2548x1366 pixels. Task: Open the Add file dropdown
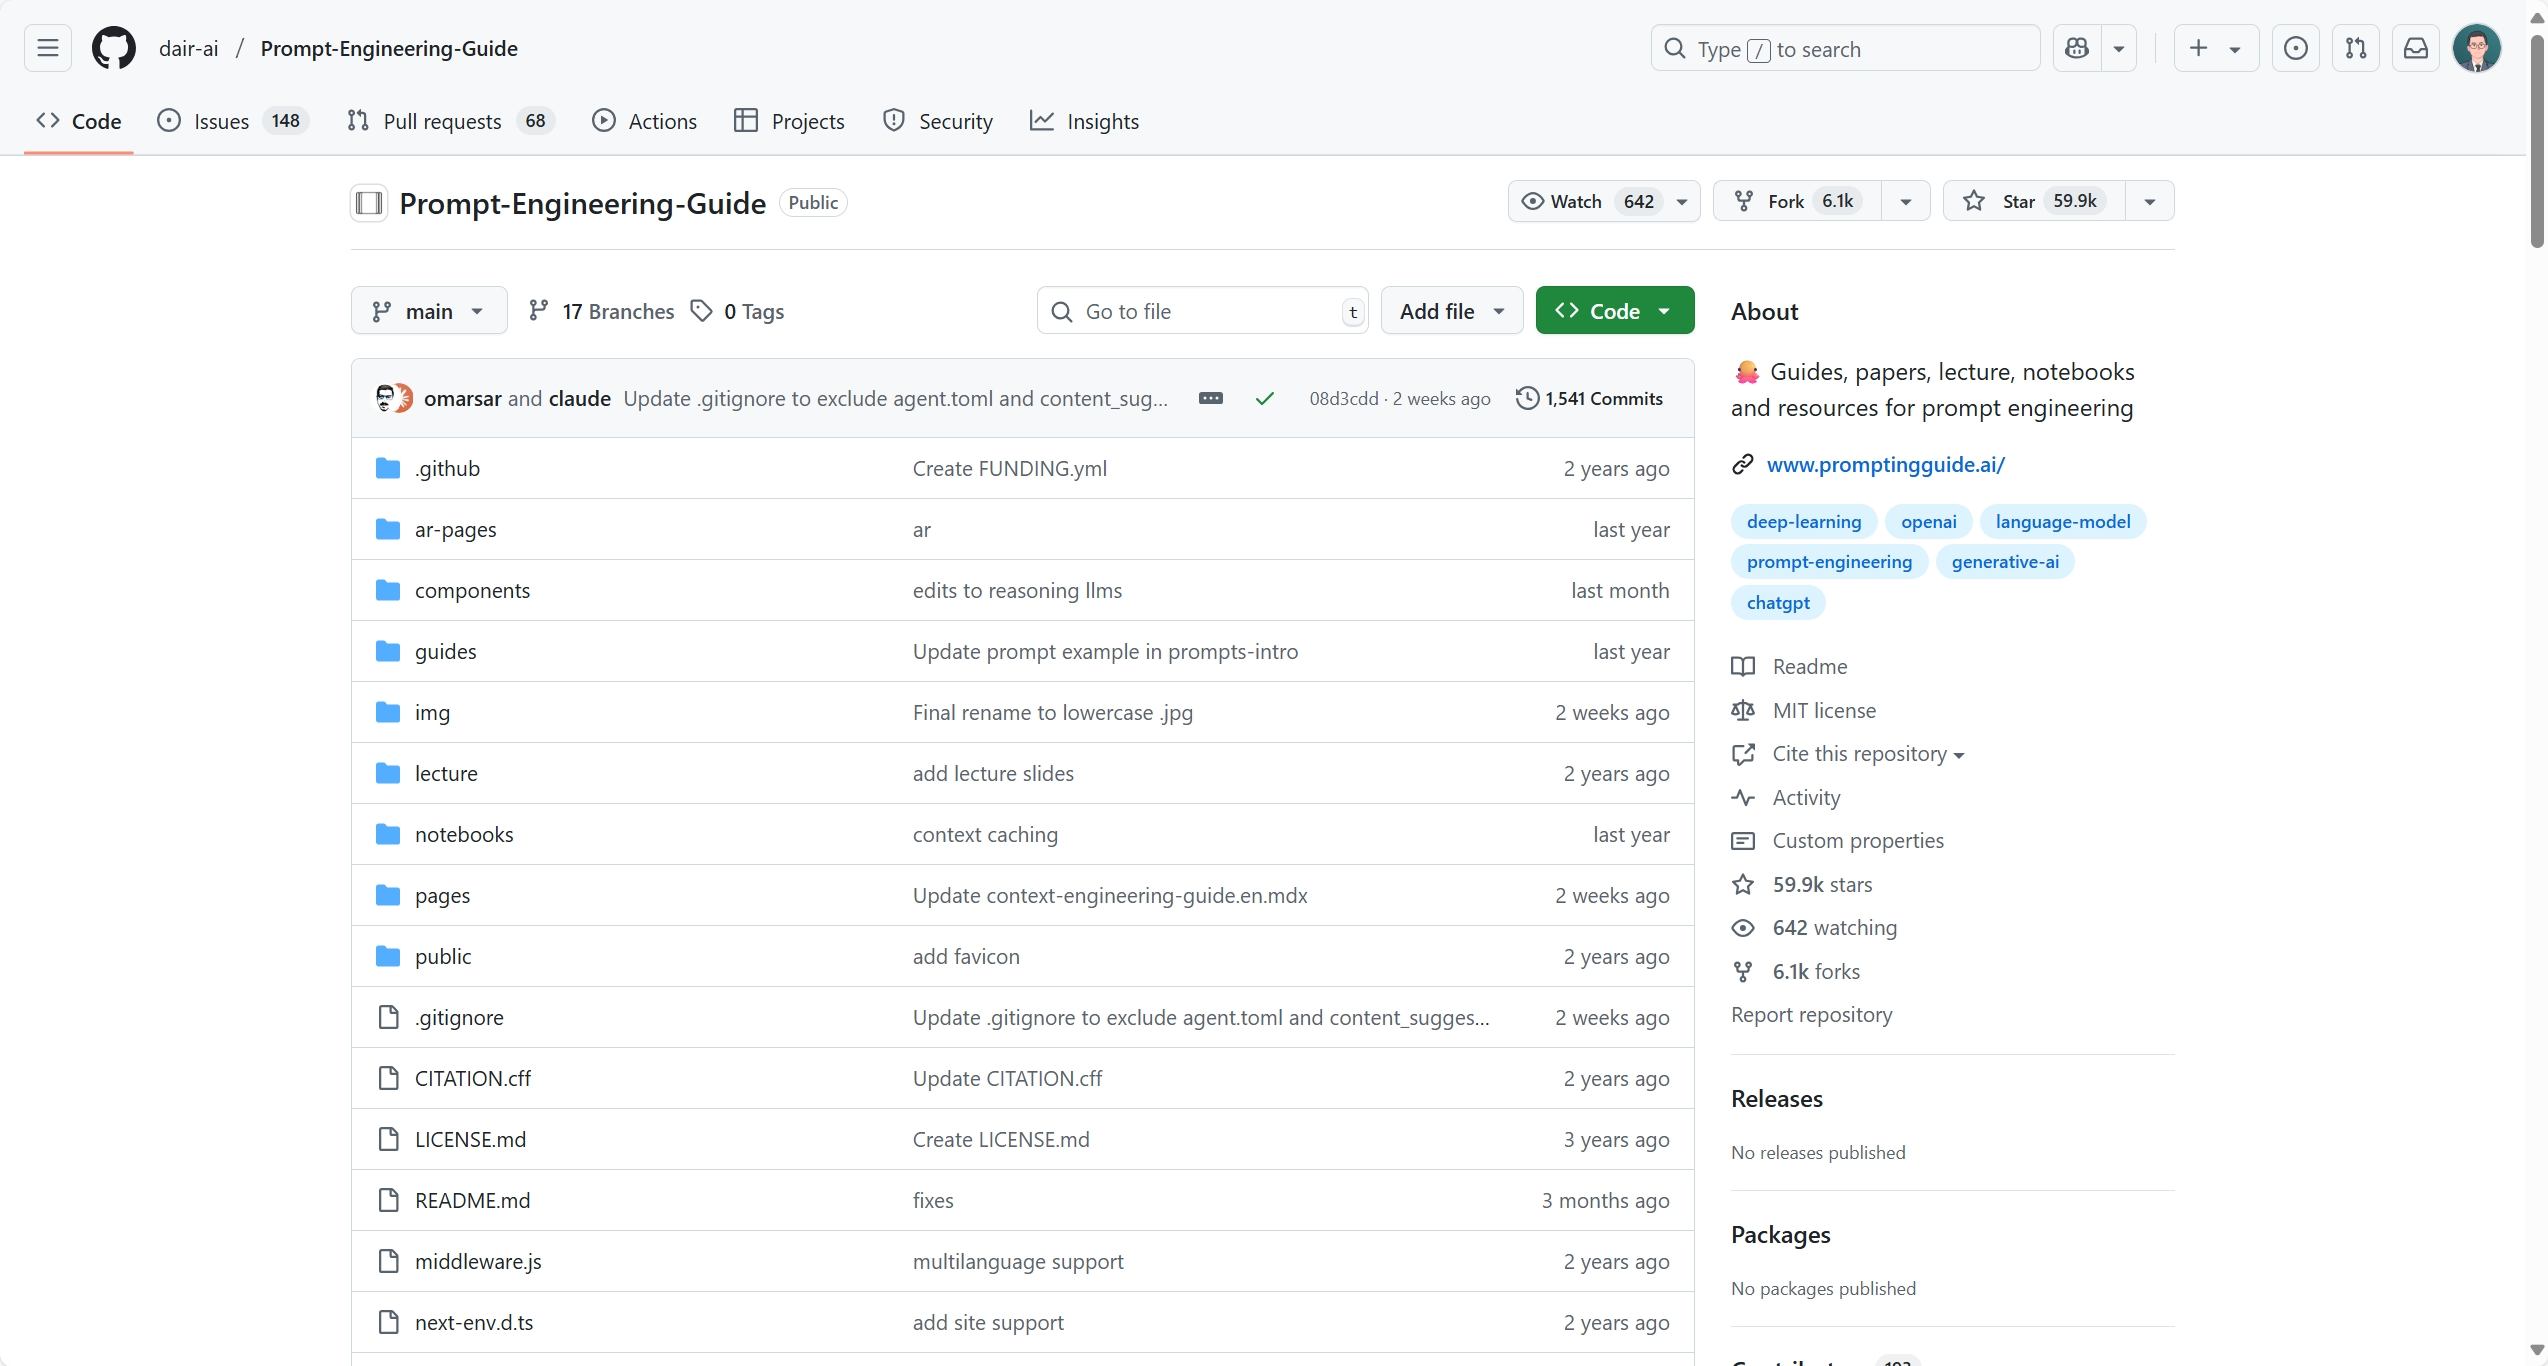coord(1451,311)
